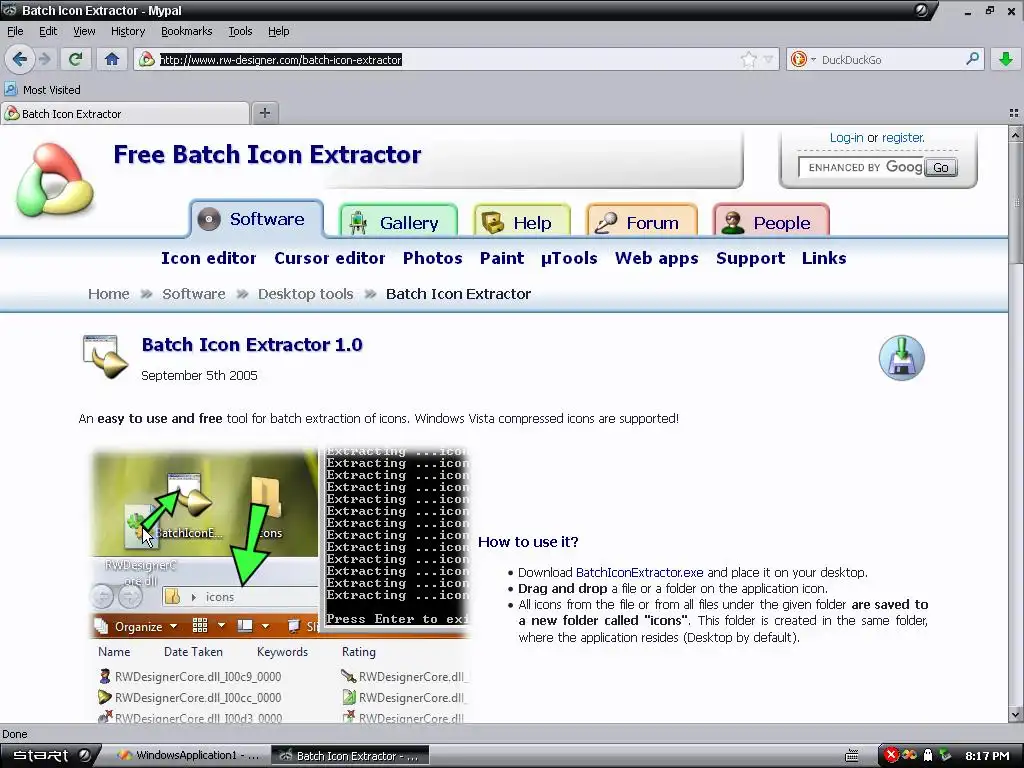Click the Batch Icon Extractor screenshot image
Image resolution: width=1024 pixels, height=768 pixels.
point(280,586)
